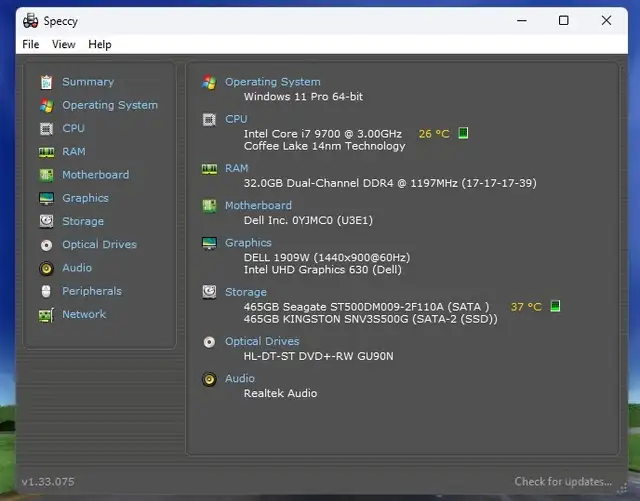This screenshot has width=640, height=501.
Task: Click the Network card icon in sidebar
Action: pyautogui.click(x=46, y=315)
